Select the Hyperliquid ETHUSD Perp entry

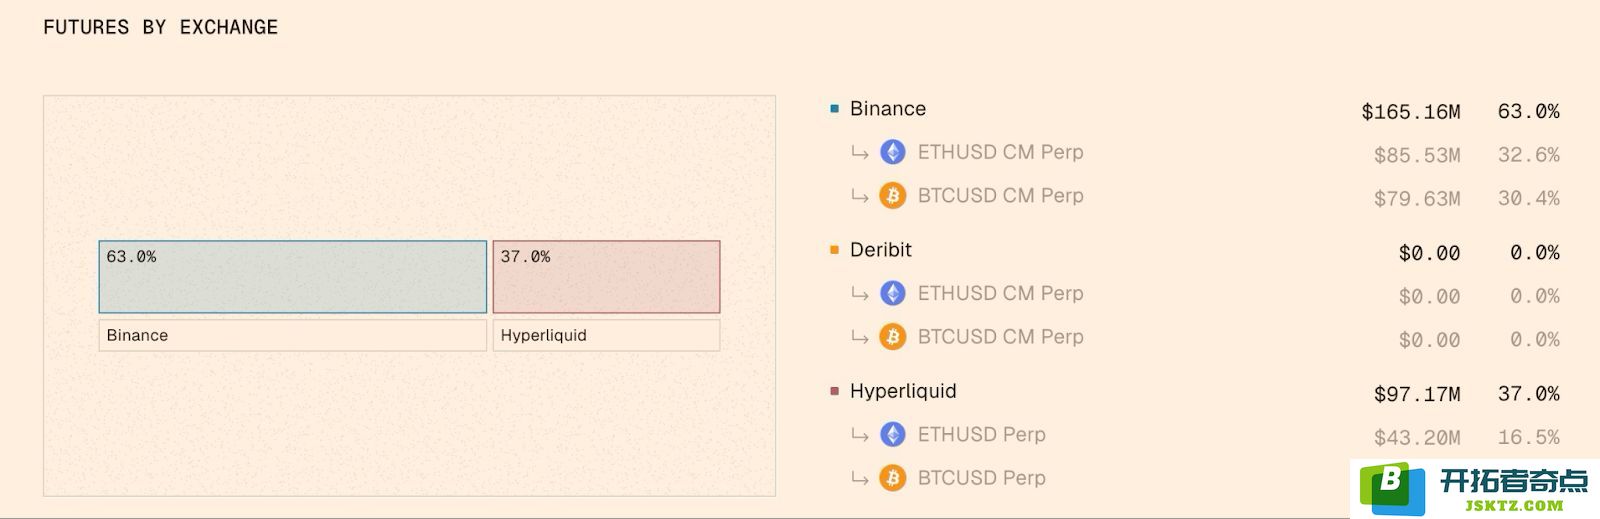1205,435
